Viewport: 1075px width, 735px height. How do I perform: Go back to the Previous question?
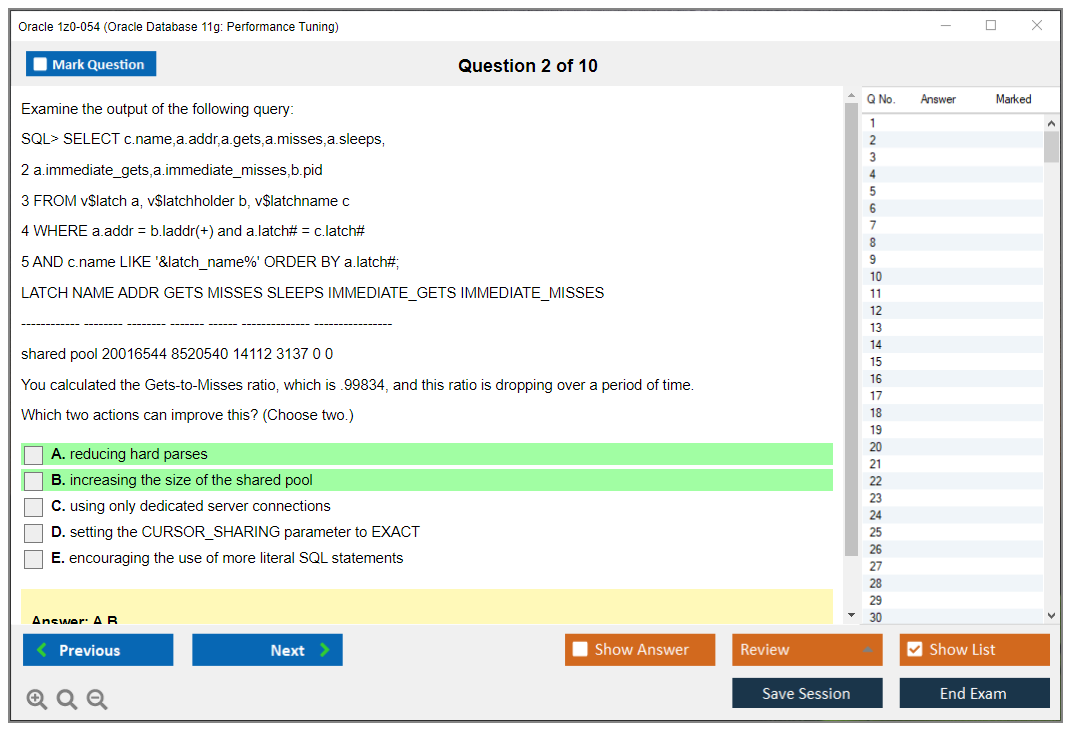point(98,650)
